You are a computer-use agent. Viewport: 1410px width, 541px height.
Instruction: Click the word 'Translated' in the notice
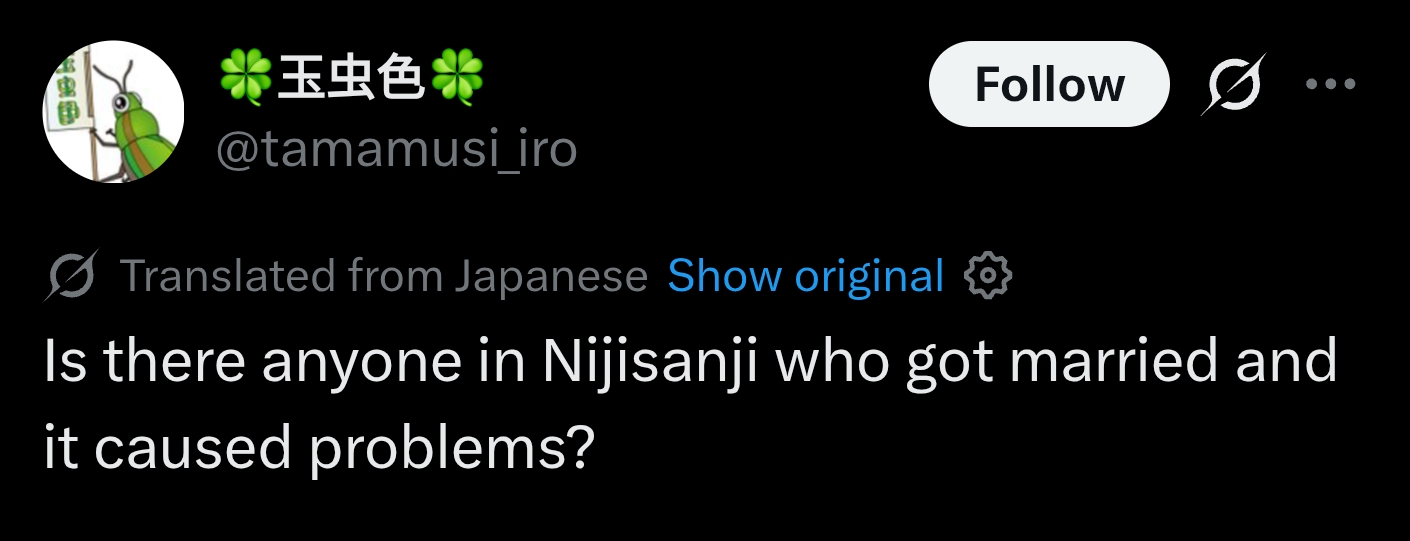228,276
